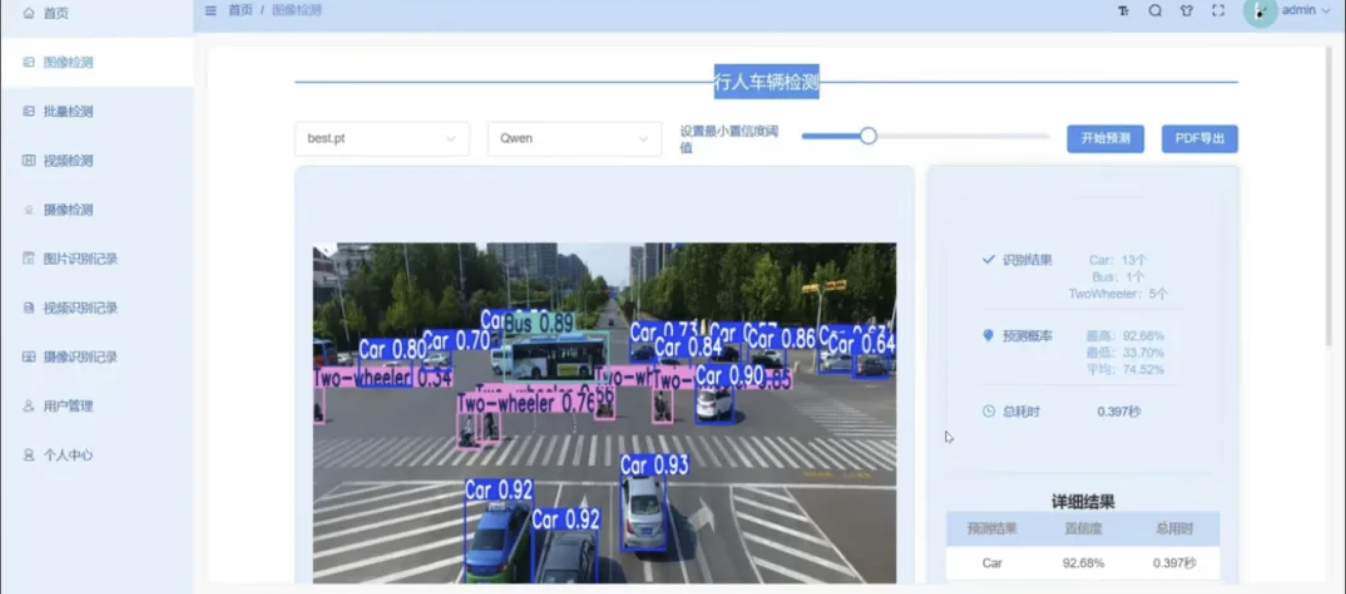Open 用户管理 user management

click(96, 405)
